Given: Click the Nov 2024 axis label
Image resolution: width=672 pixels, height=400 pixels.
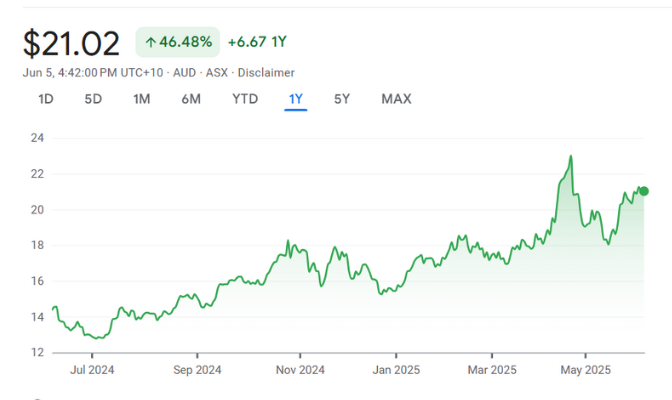Looking at the screenshot, I should click(299, 368).
